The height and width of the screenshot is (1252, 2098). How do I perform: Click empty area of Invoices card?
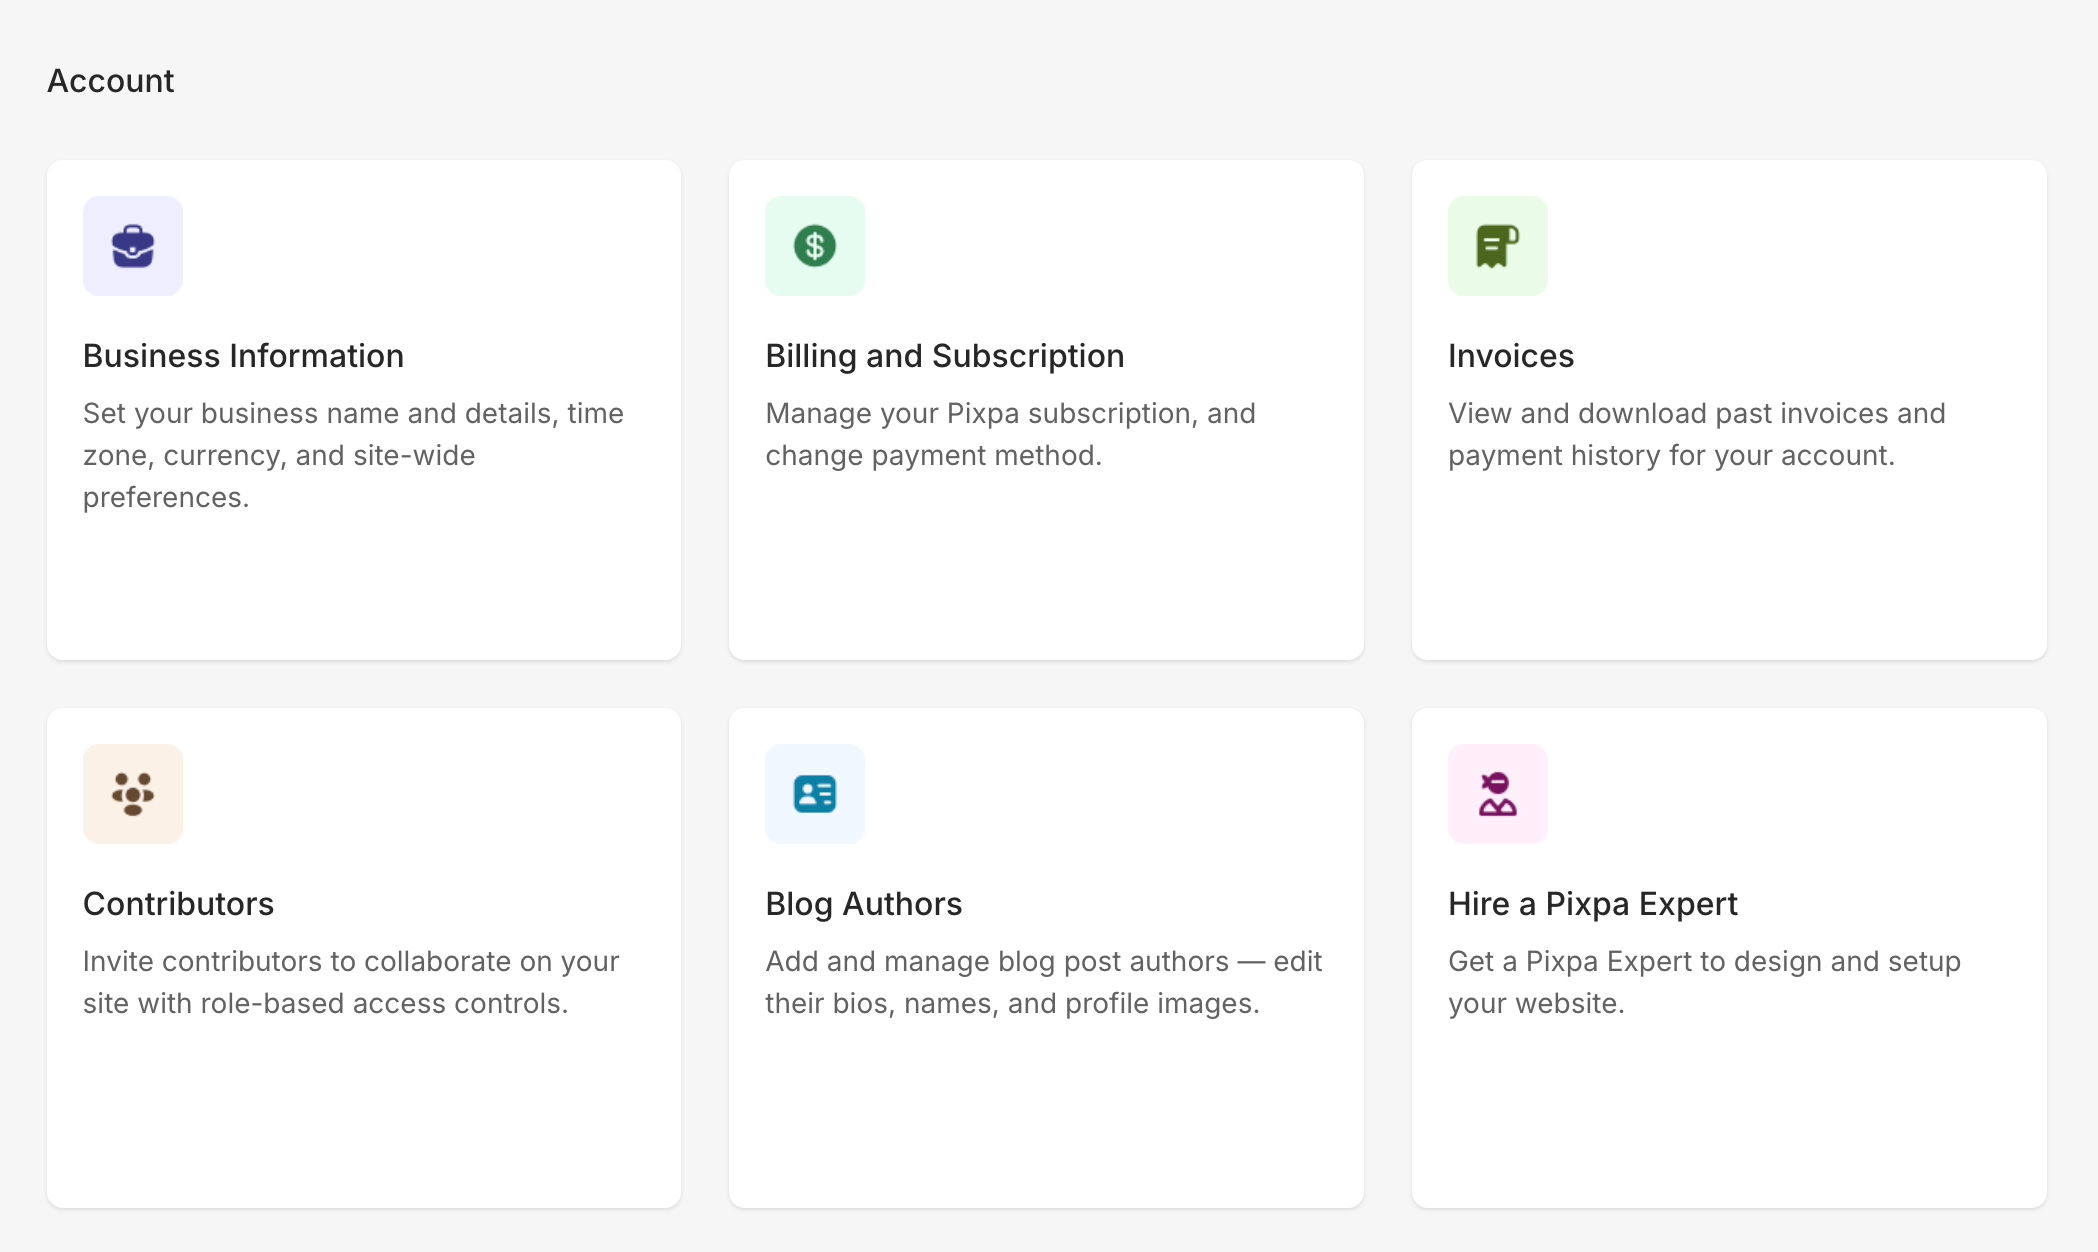pyautogui.click(x=1728, y=570)
